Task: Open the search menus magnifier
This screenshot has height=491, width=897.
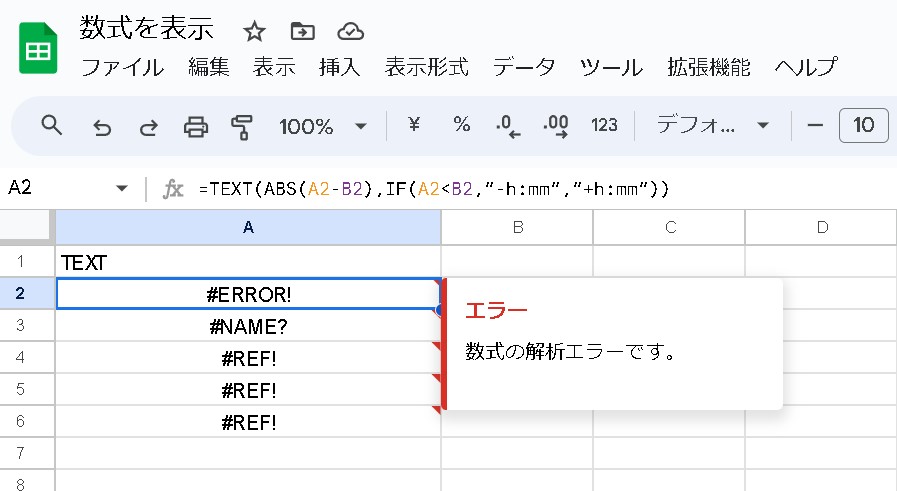Action: (x=51, y=125)
